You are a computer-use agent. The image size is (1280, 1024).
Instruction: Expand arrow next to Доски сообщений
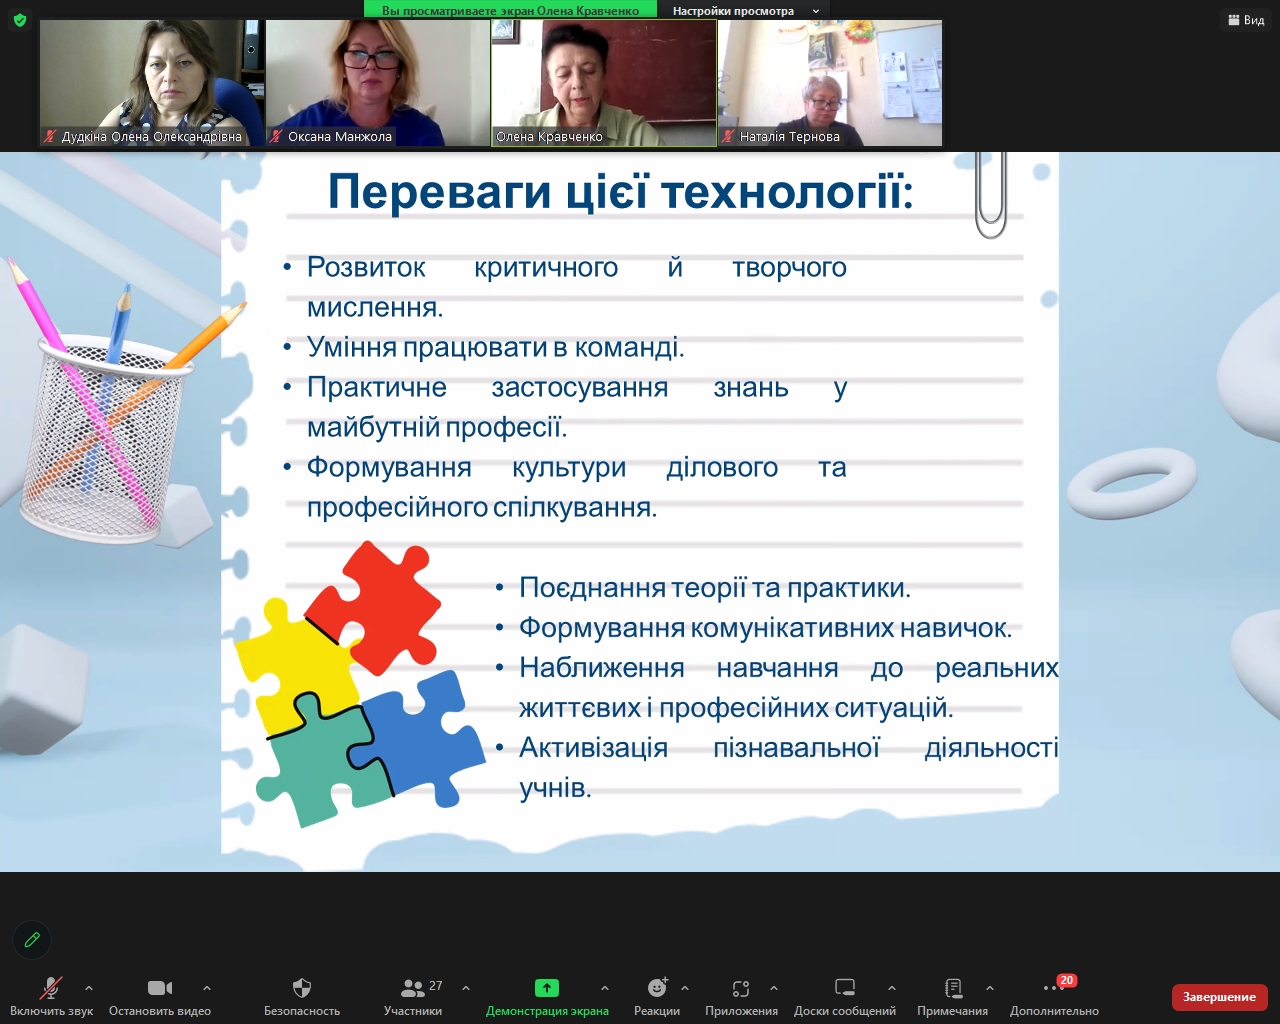[x=892, y=988]
